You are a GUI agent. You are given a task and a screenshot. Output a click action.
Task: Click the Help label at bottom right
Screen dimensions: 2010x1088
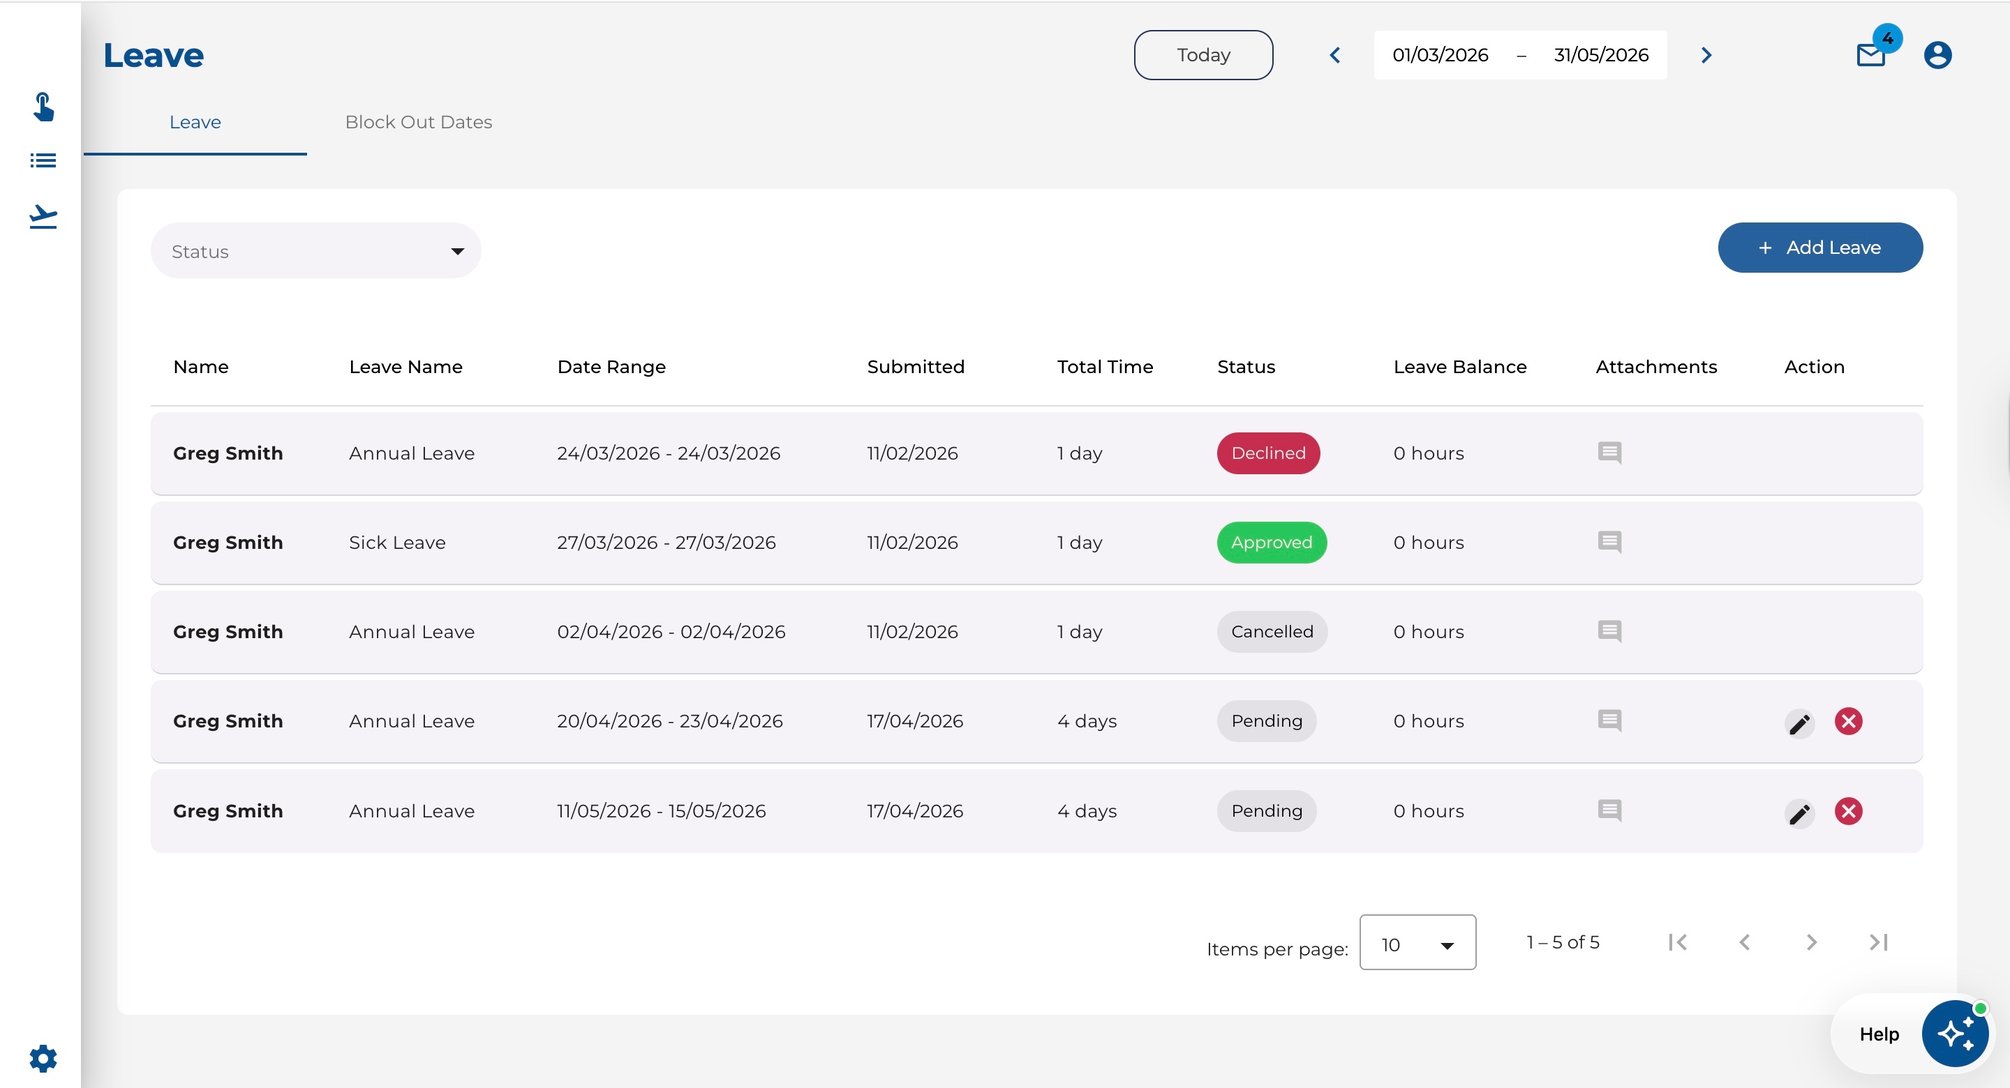[1879, 1034]
